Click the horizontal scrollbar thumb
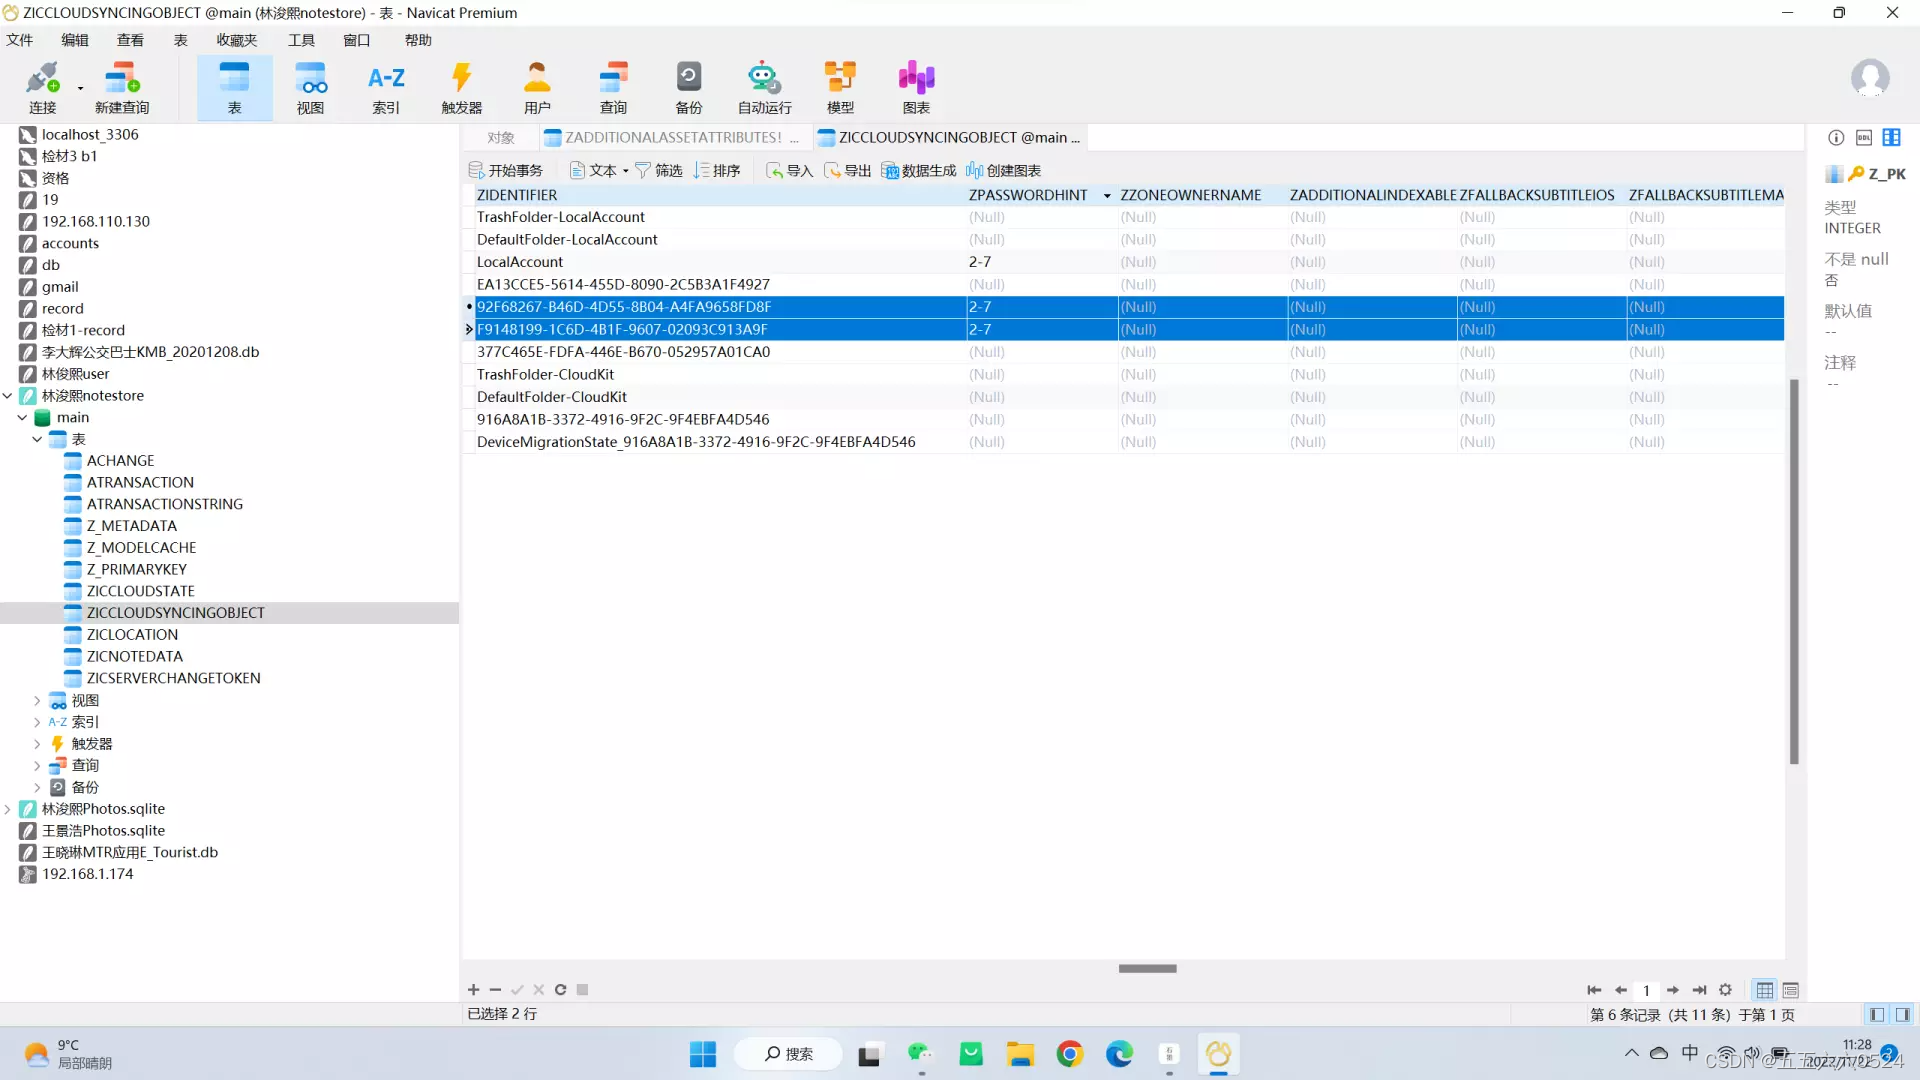Viewport: 1920px width, 1080px height. (x=1147, y=968)
